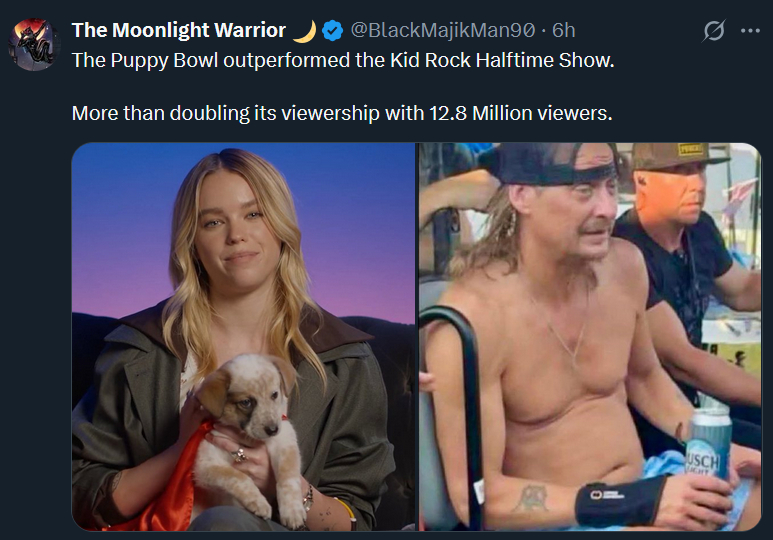The width and height of the screenshot is (773, 540).
Task: Click the black wrist brace in photo
Action: click(619, 501)
